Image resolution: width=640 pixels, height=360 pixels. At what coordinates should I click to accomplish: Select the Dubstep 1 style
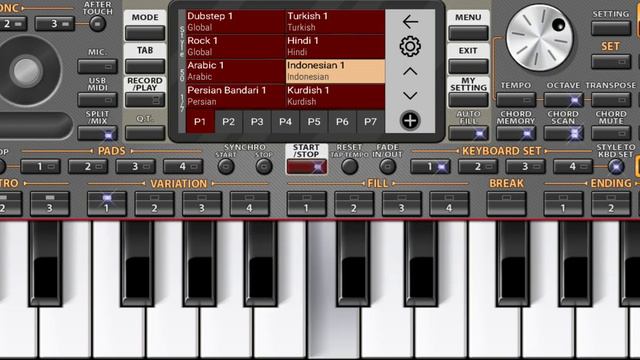tap(236, 22)
